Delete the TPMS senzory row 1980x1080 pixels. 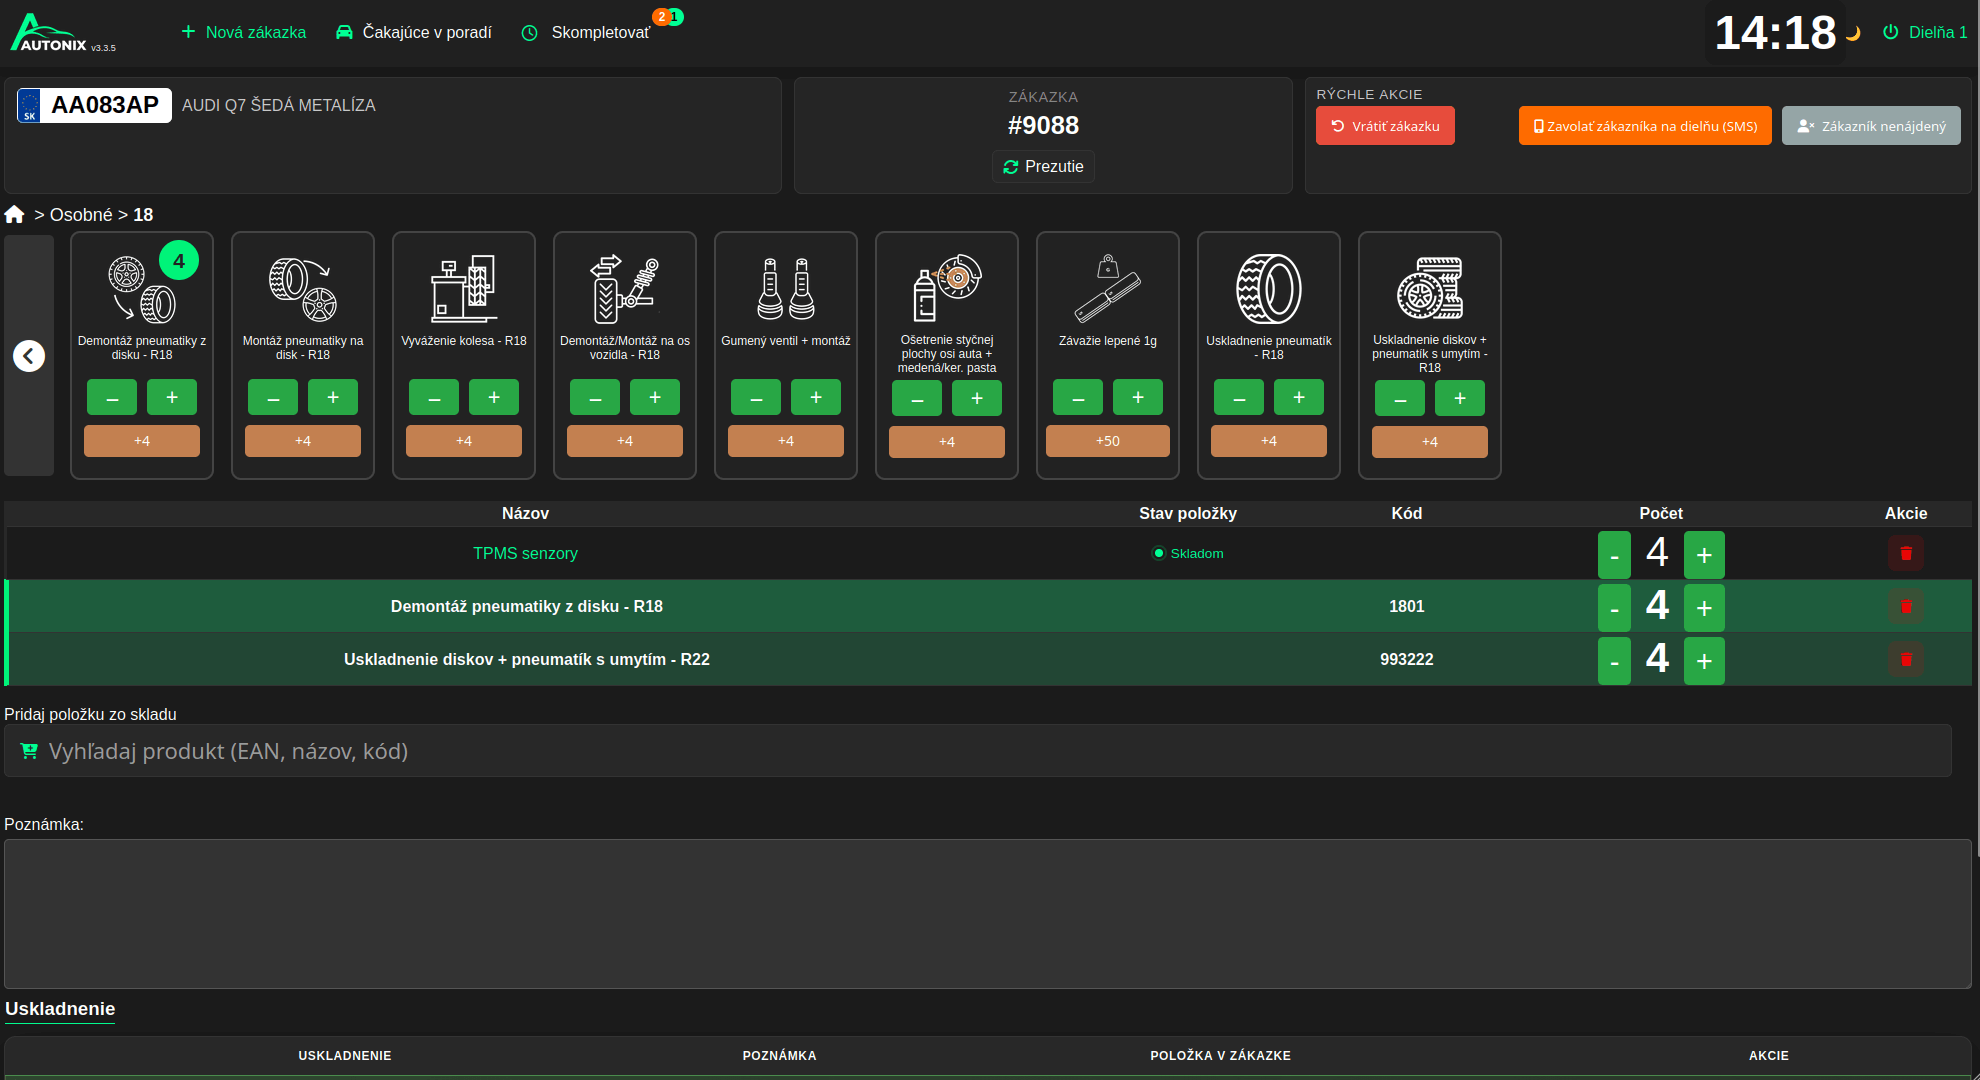(x=1905, y=554)
